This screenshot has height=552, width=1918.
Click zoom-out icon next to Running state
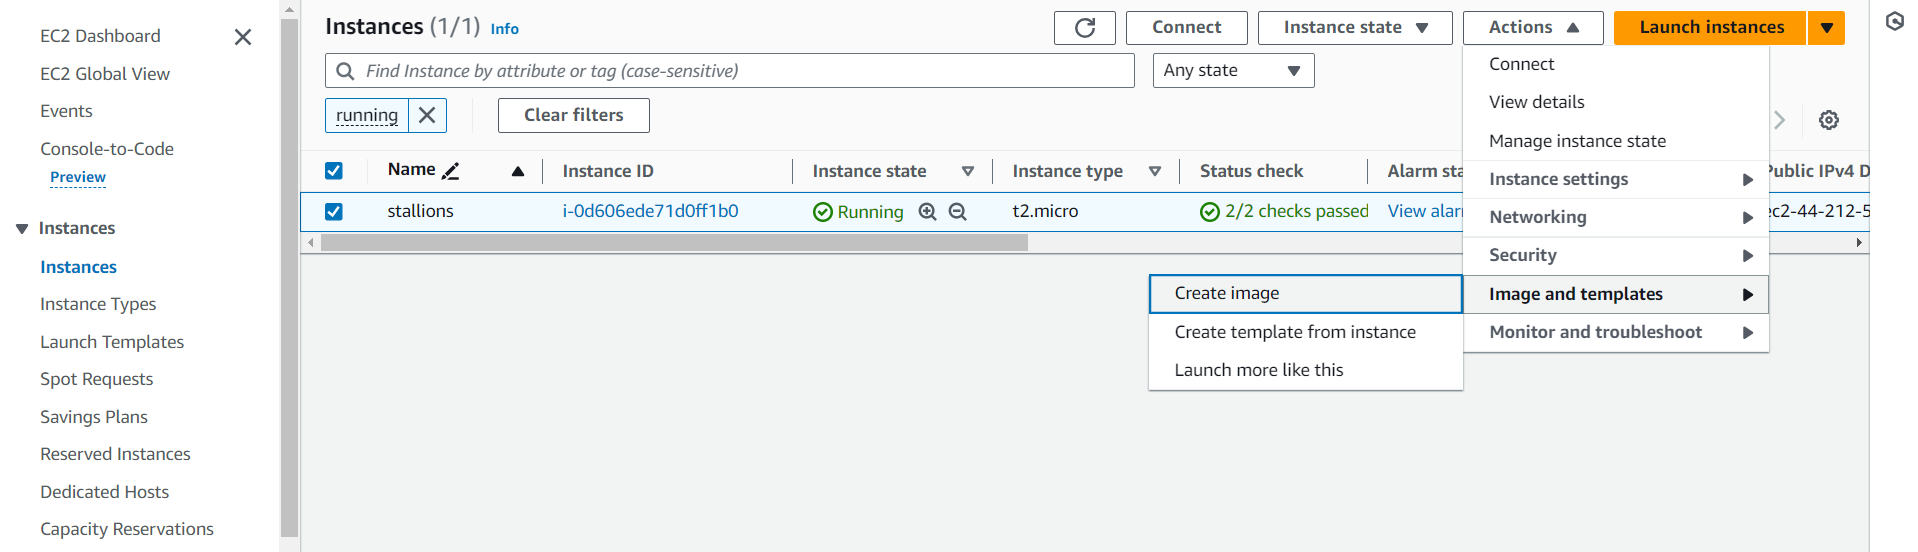coord(957,212)
